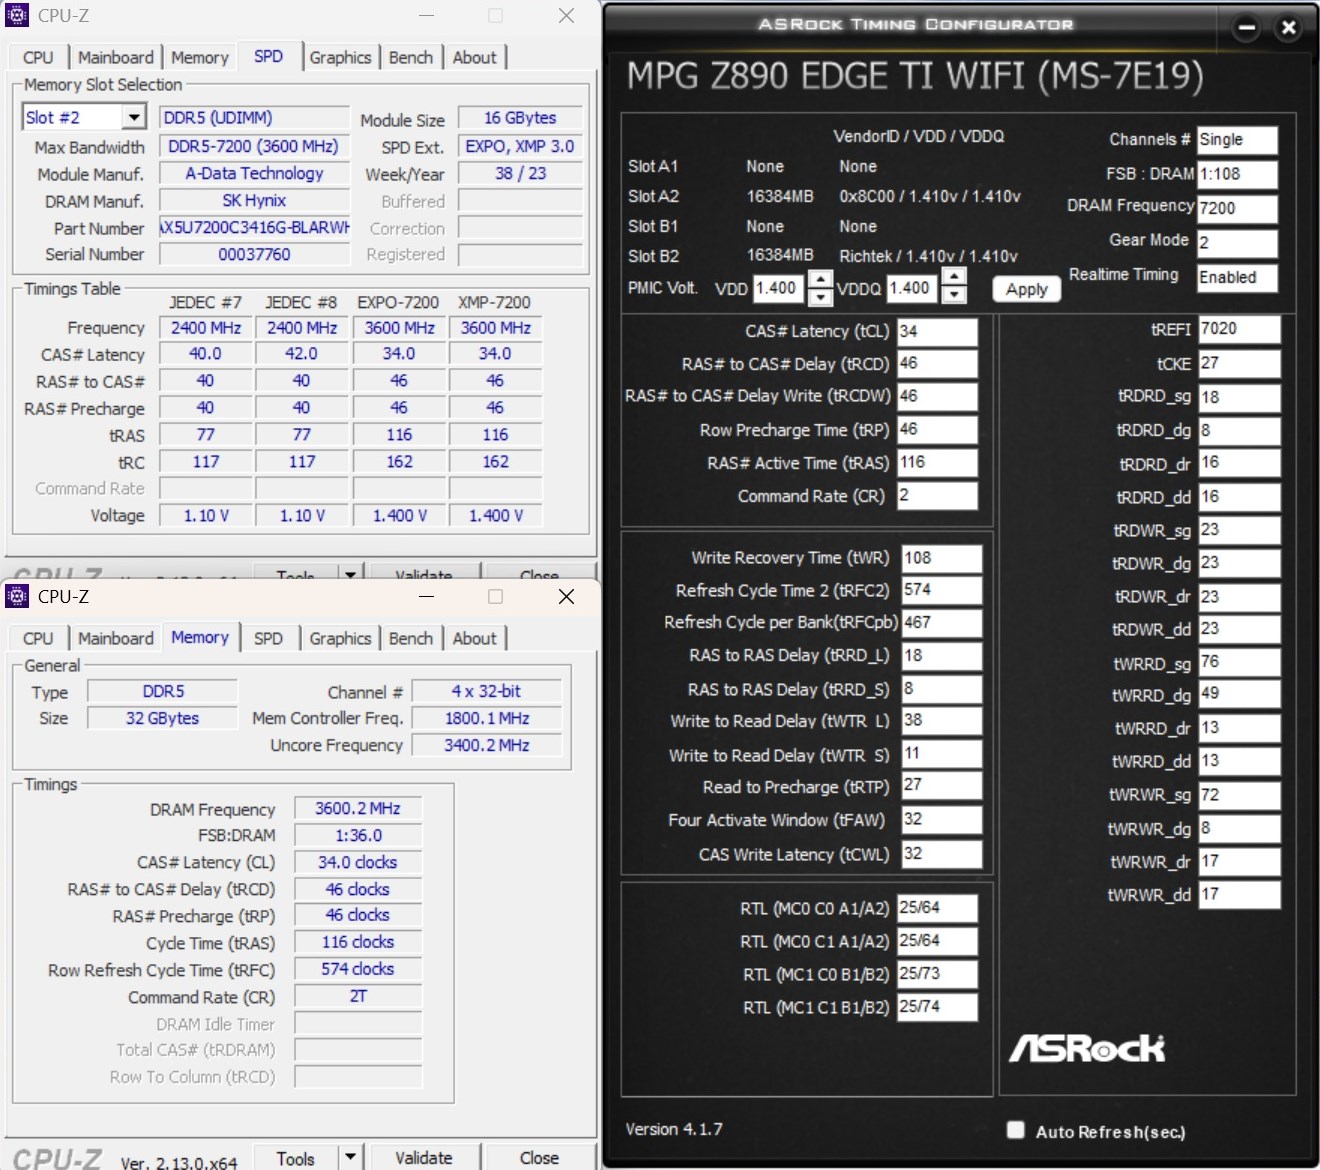Viewport: 1320px width, 1170px height.
Task: Click the tREFI field showing 7020
Action: click(x=1239, y=330)
